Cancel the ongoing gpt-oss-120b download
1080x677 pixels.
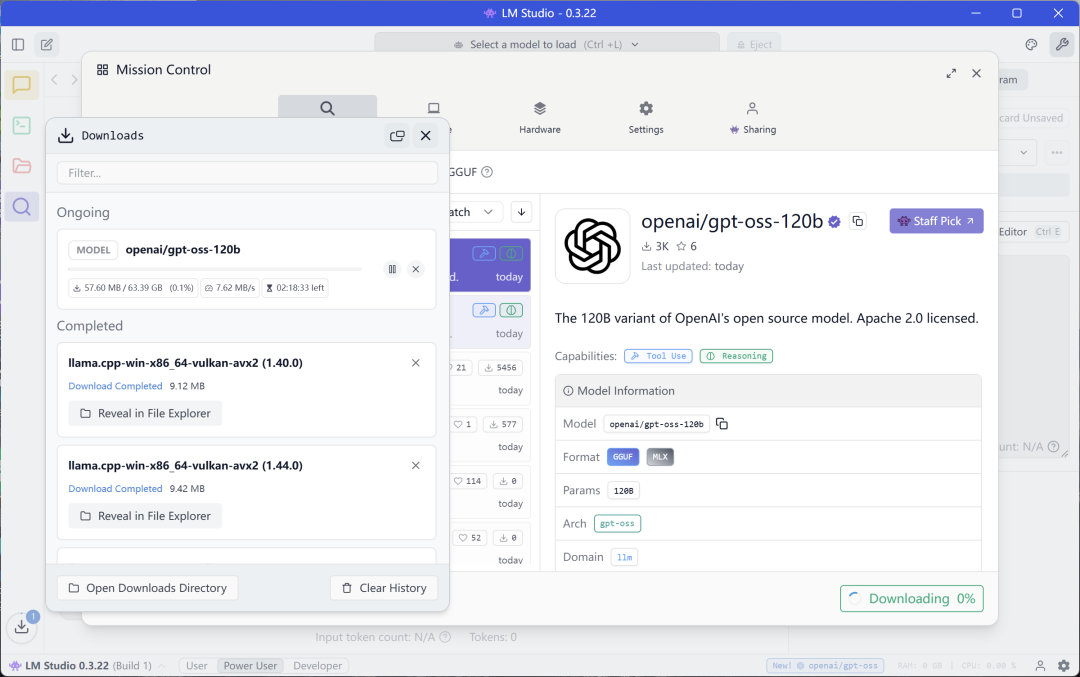pyautogui.click(x=415, y=269)
